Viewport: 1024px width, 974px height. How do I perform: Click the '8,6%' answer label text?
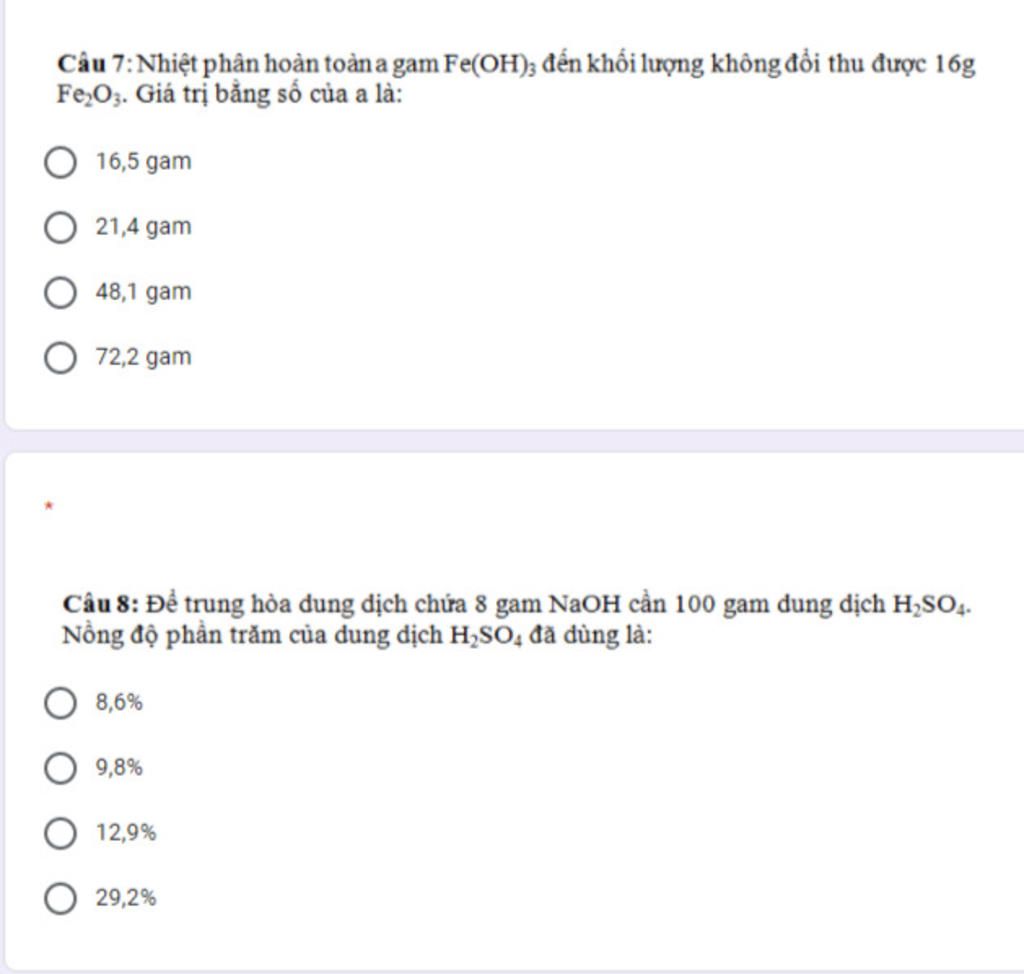click(119, 702)
